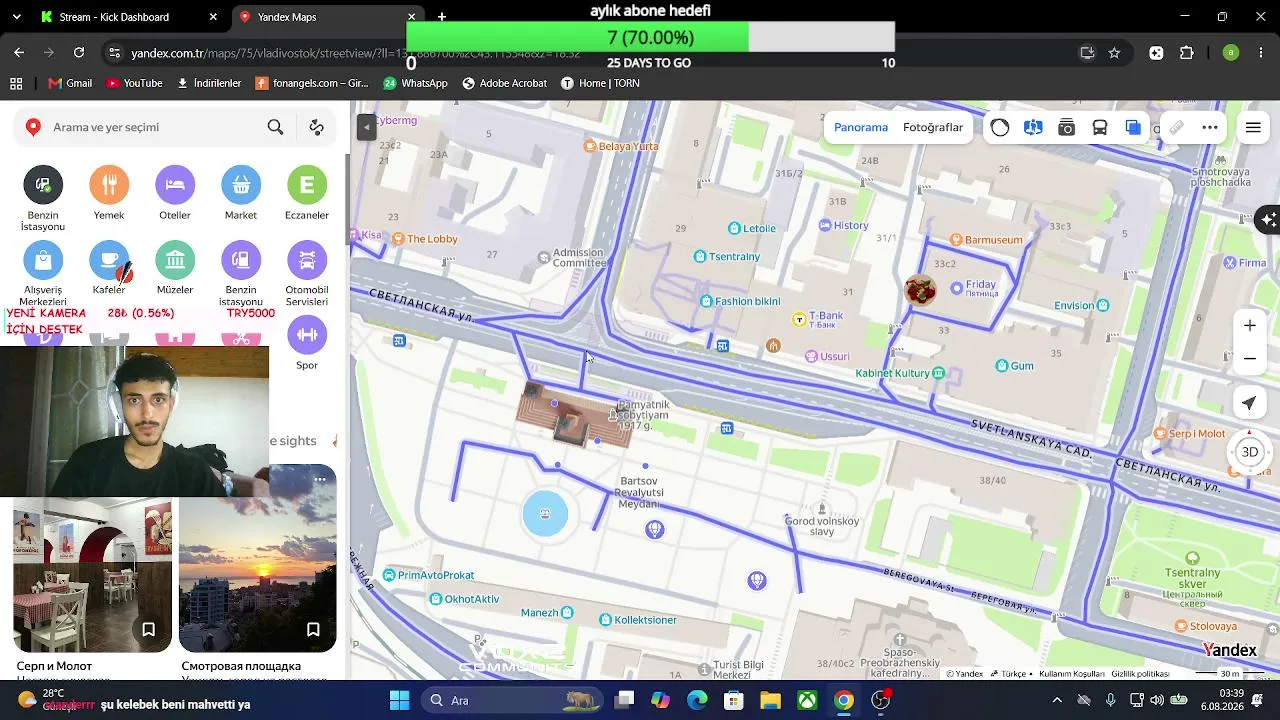Open the Benzin İstasyonu category with dark icon
This screenshot has width=1280, height=720.
(x=43, y=185)
